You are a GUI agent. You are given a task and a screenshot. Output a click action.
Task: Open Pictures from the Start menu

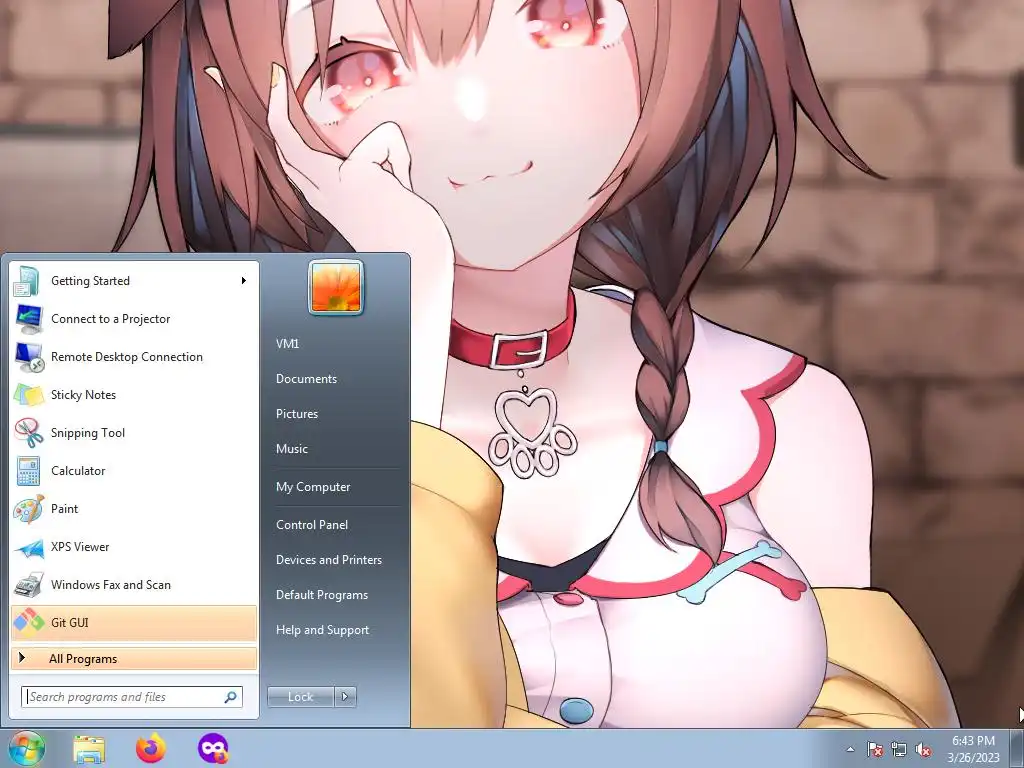[x=296, y=414]
